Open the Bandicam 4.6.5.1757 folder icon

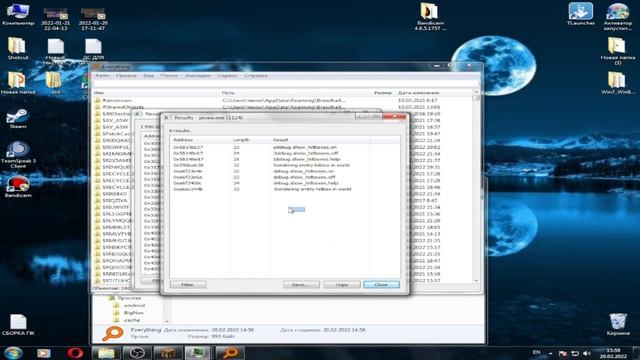[x=430, y=17]
